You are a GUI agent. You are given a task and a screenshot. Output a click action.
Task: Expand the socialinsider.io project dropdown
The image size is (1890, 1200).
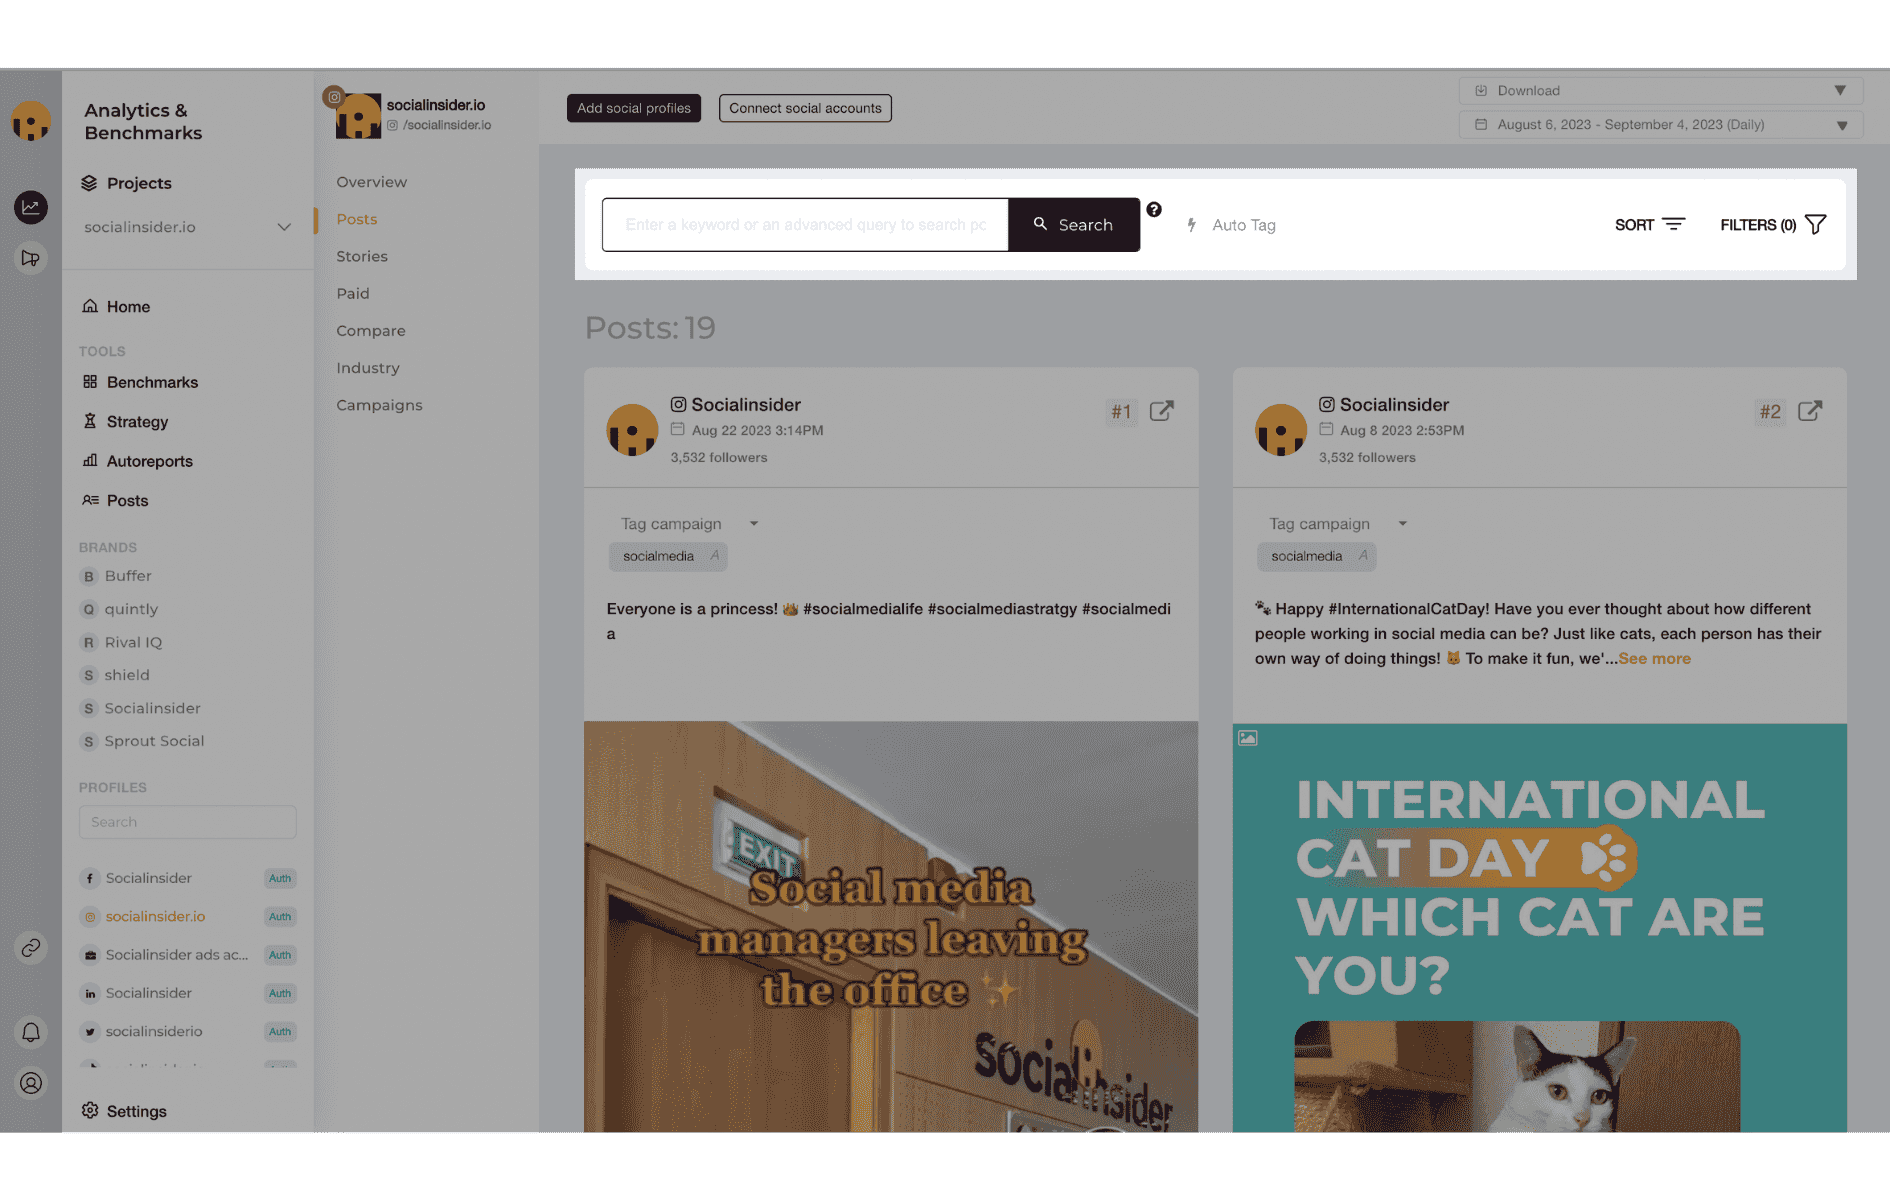pyautogui.click(x=284, y=227)
